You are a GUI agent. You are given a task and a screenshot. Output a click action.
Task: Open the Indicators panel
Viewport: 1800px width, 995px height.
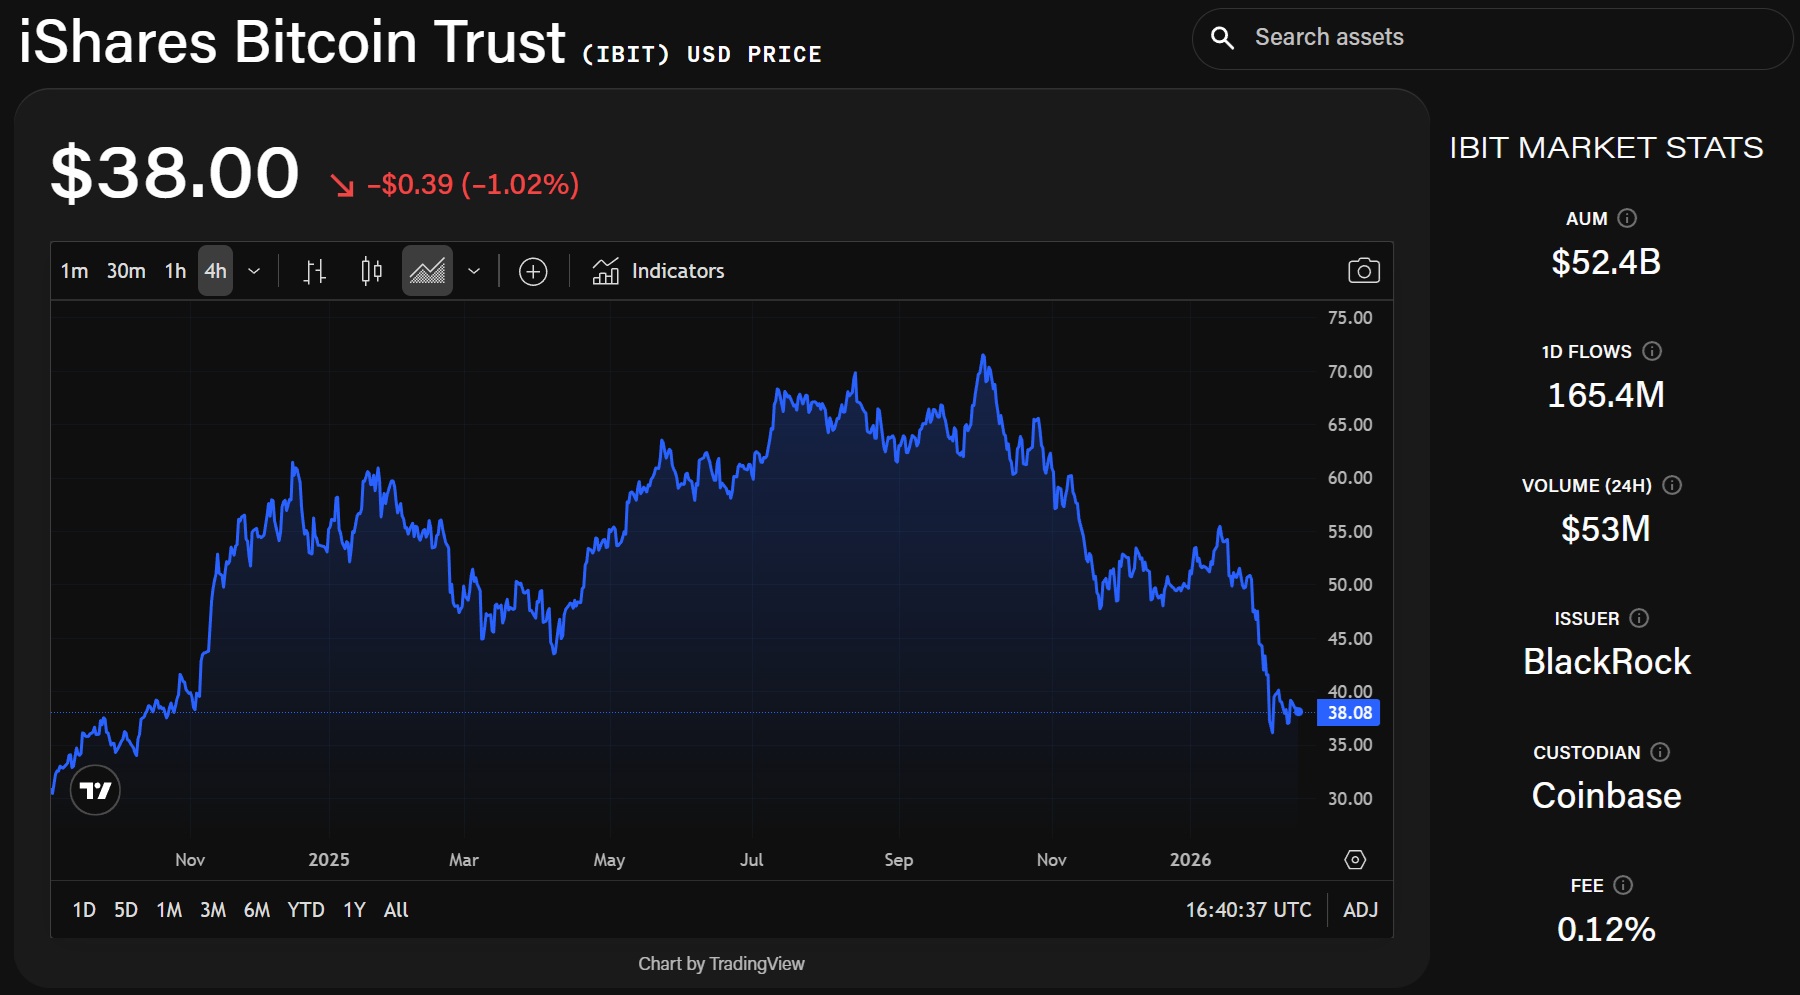[659, 271]
